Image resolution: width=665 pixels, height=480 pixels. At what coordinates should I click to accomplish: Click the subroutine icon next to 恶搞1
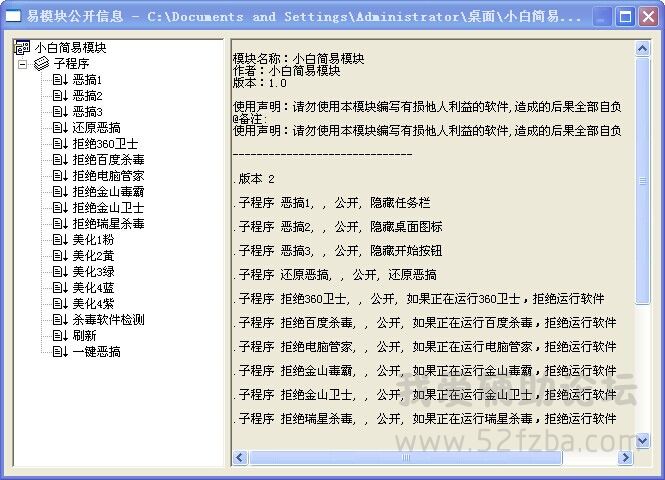point(60,80)
